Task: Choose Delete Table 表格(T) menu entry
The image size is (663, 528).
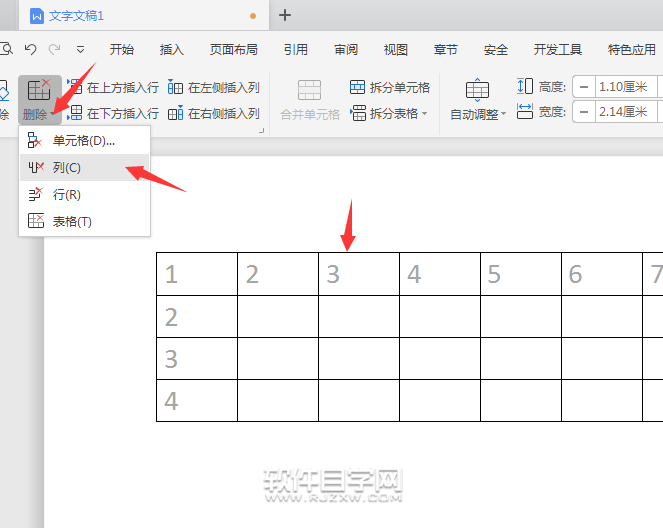Action: 85,222
